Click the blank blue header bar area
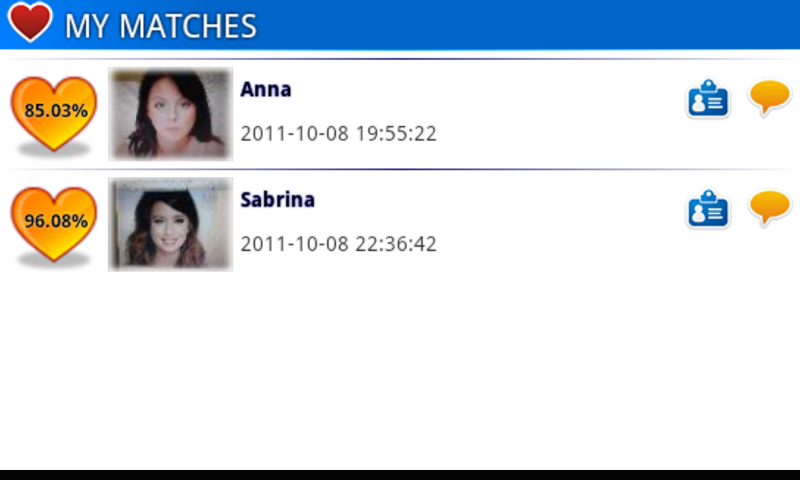This screenshot has height=480, width=800. coord(526,24)
